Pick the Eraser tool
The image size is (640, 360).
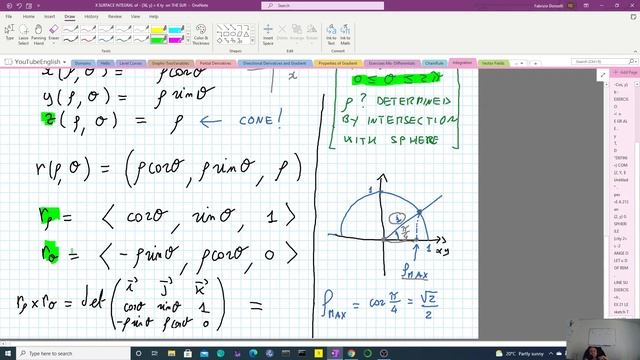tap(53, 31)
